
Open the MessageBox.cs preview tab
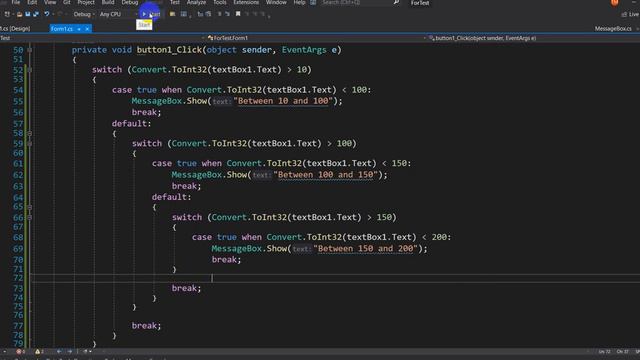613,29
